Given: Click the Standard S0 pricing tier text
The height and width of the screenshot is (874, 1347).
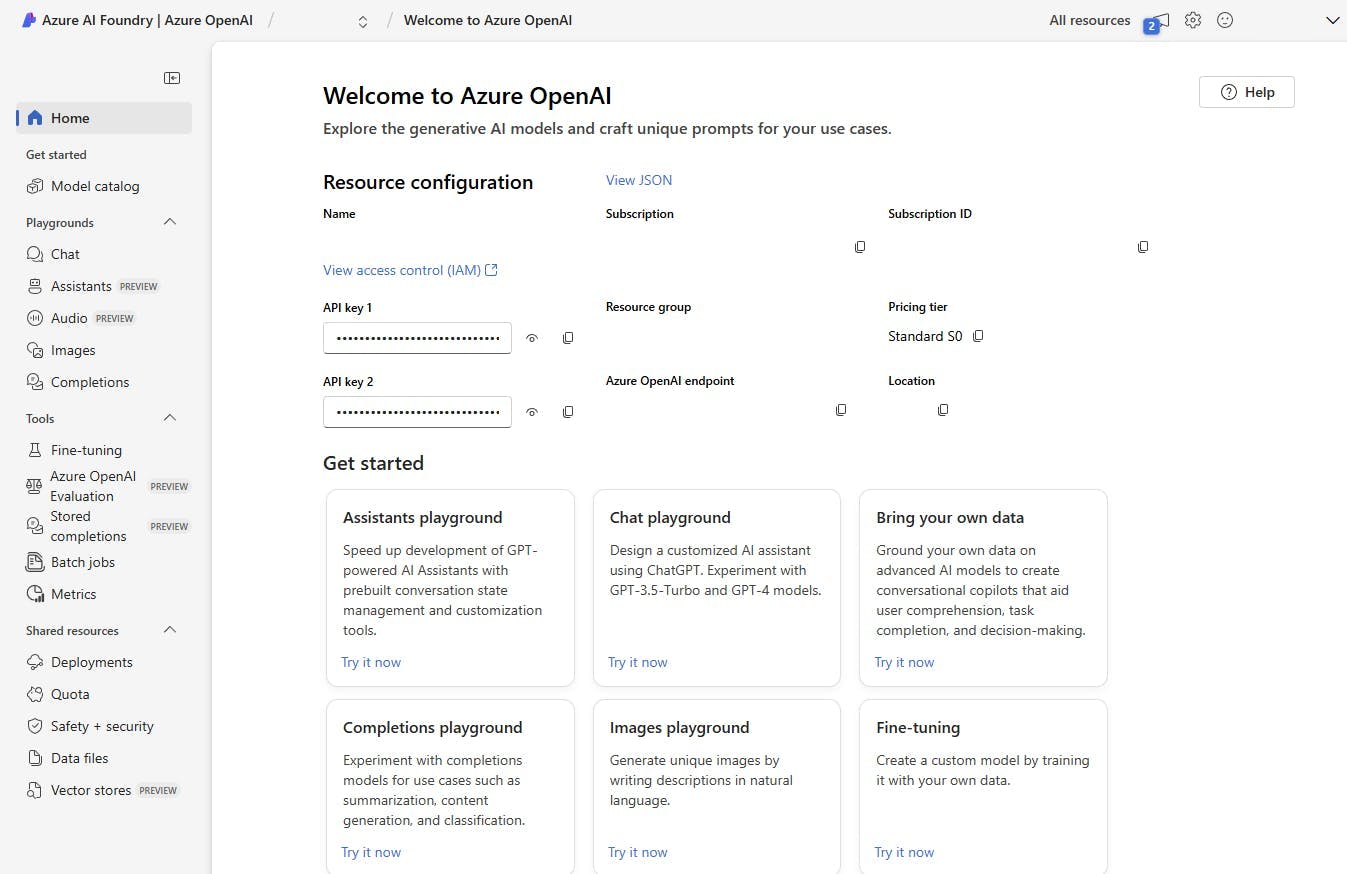Looking at the screenshot, I should coord(925,336).
